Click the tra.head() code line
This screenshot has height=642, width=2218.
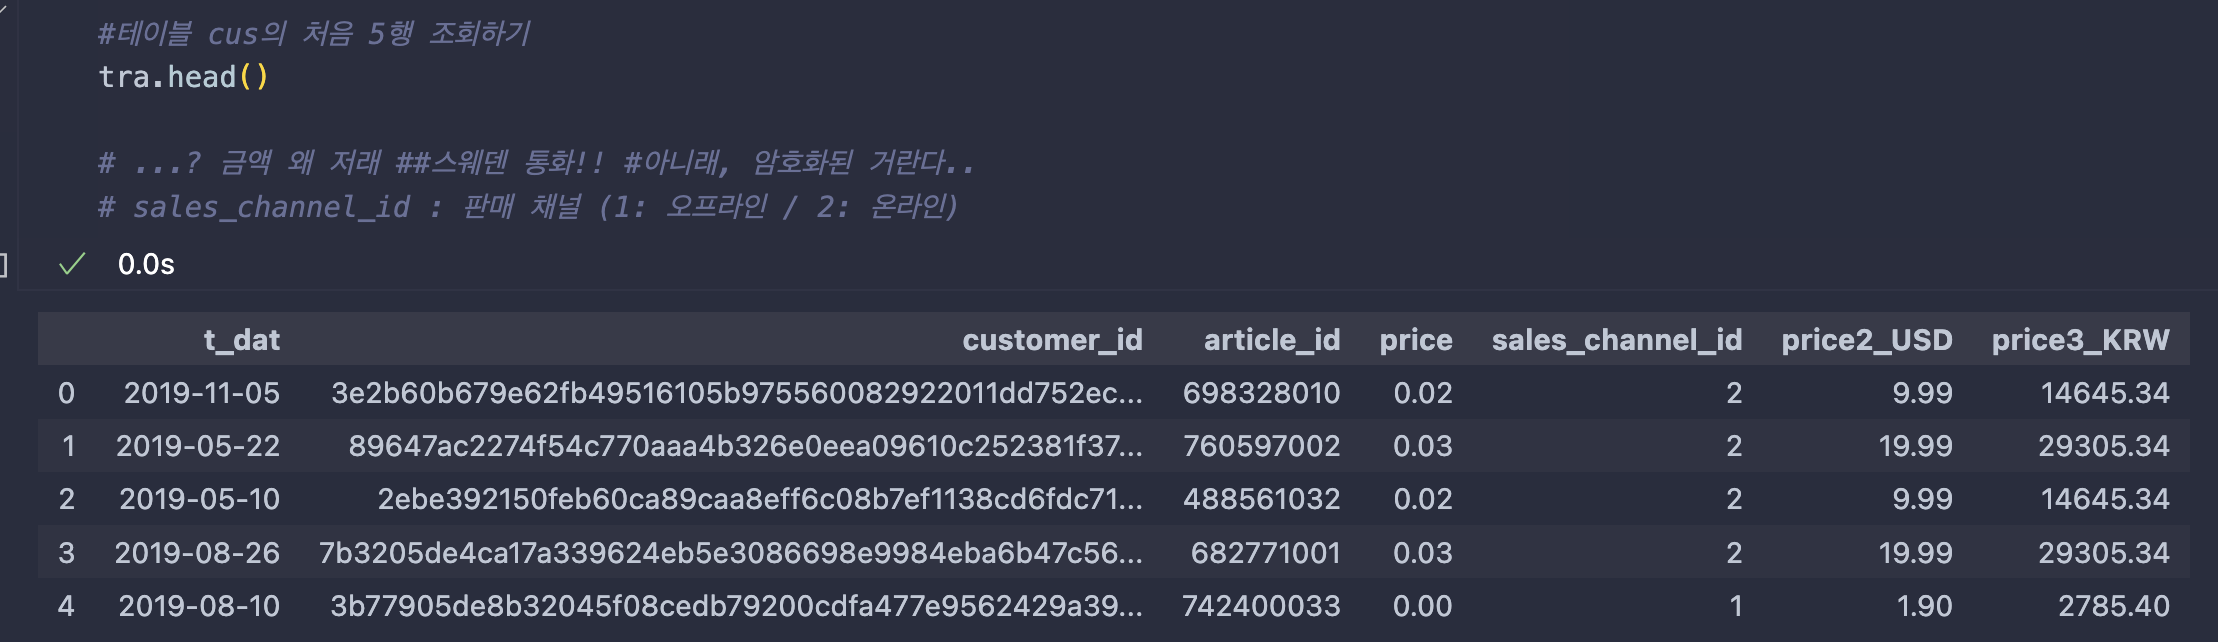[183, 77]
